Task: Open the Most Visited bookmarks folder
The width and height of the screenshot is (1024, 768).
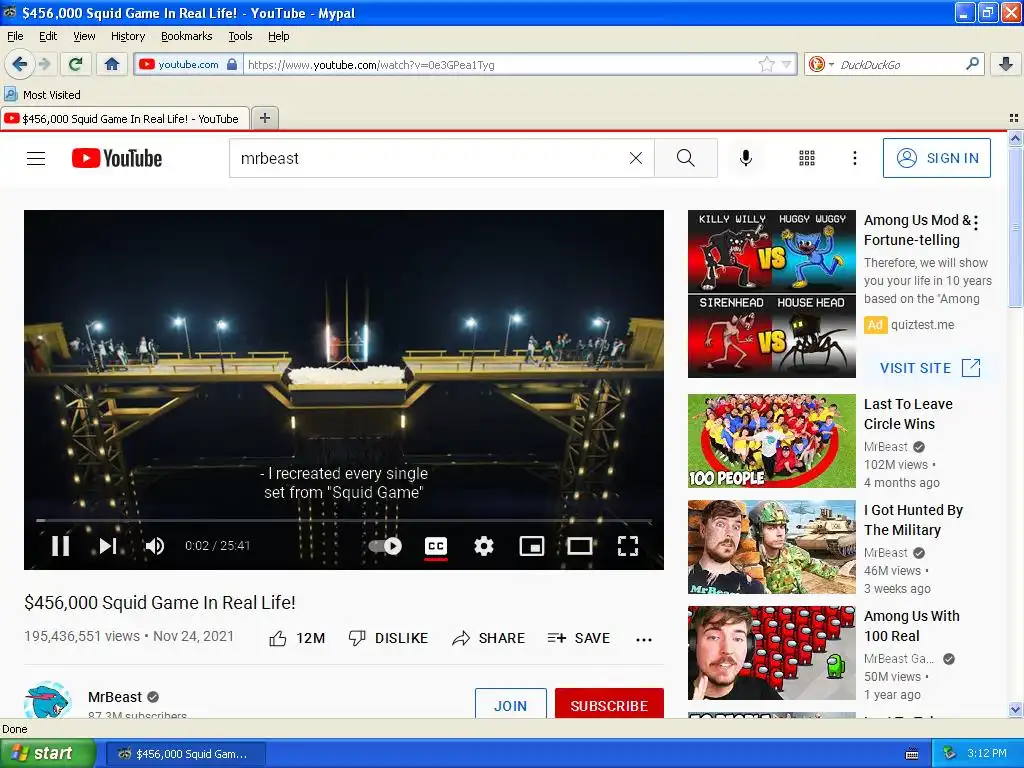Action: click(43, 95)
